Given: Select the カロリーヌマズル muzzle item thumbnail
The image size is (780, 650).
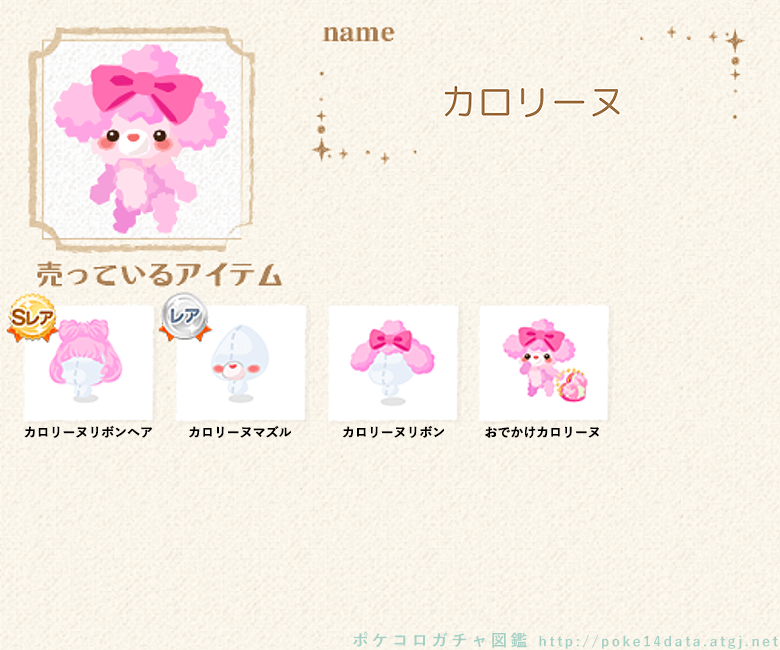Looking at the screenshot, I should [241, 363].
